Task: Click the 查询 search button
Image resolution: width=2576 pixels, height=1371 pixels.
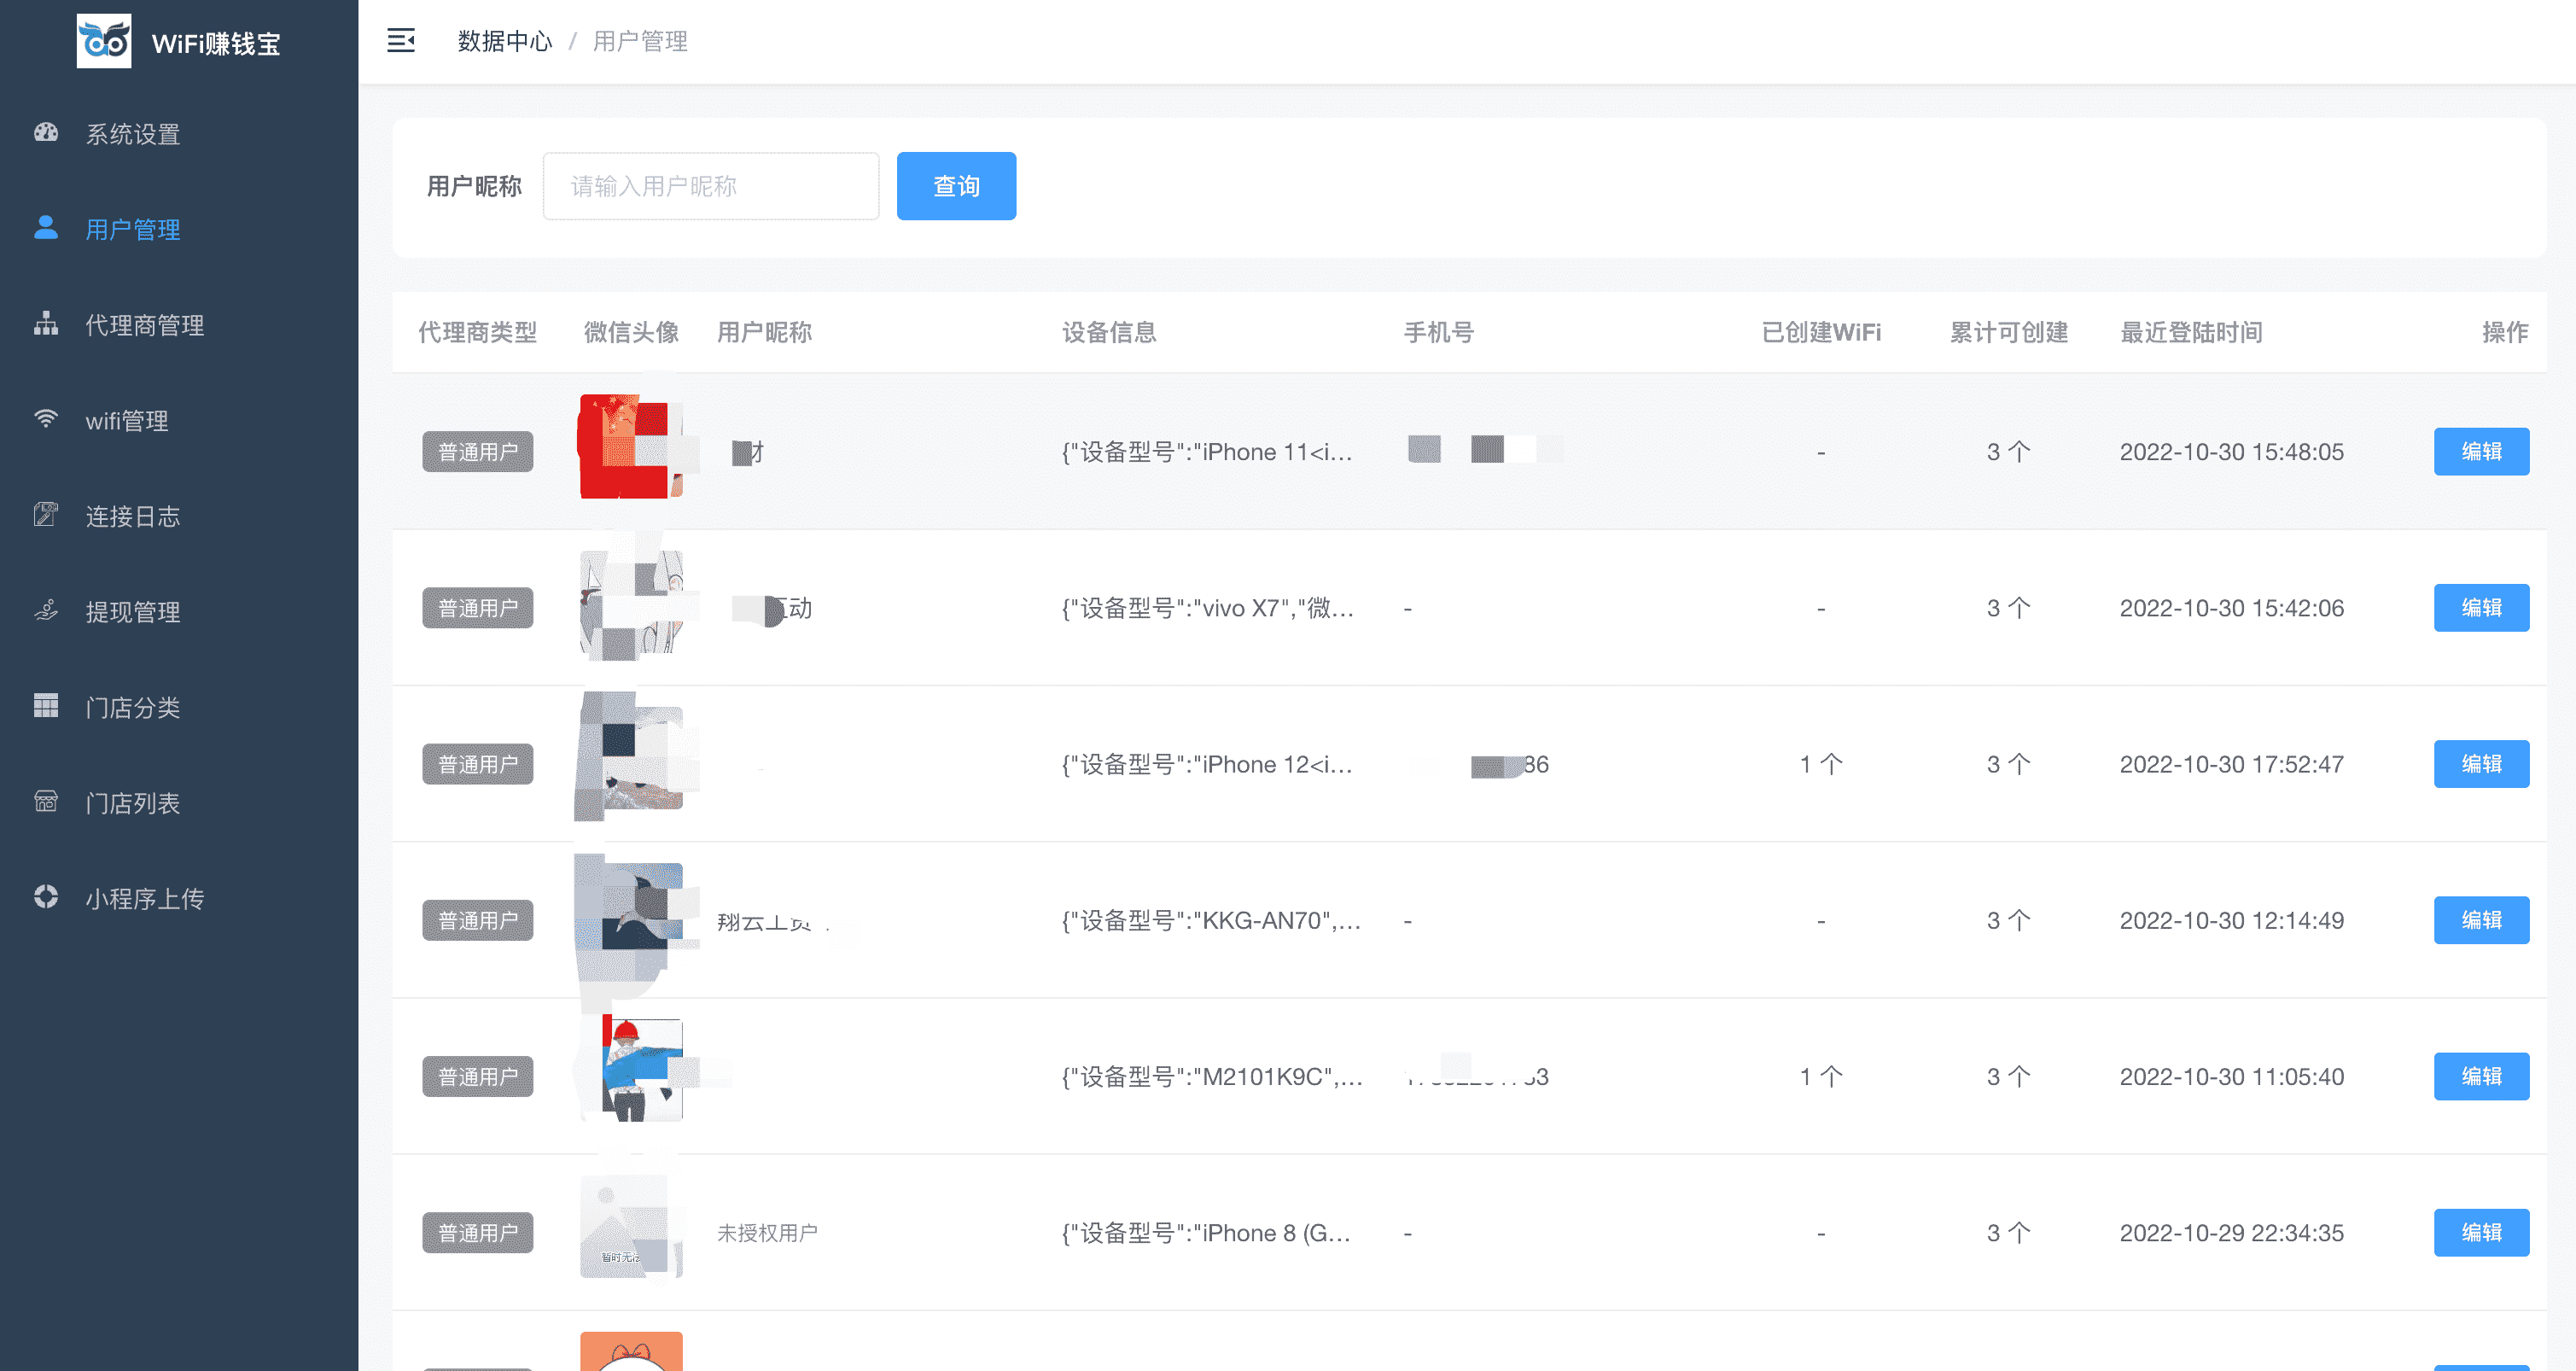Action: 956,186
